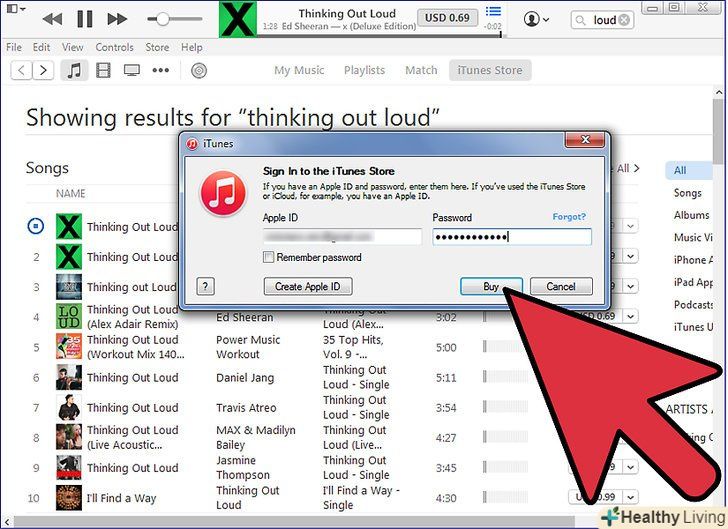Image resolution: width=728 pixels, height=529 pixels.
Task: Click the Apple ID input field
Action: [342, 237]
